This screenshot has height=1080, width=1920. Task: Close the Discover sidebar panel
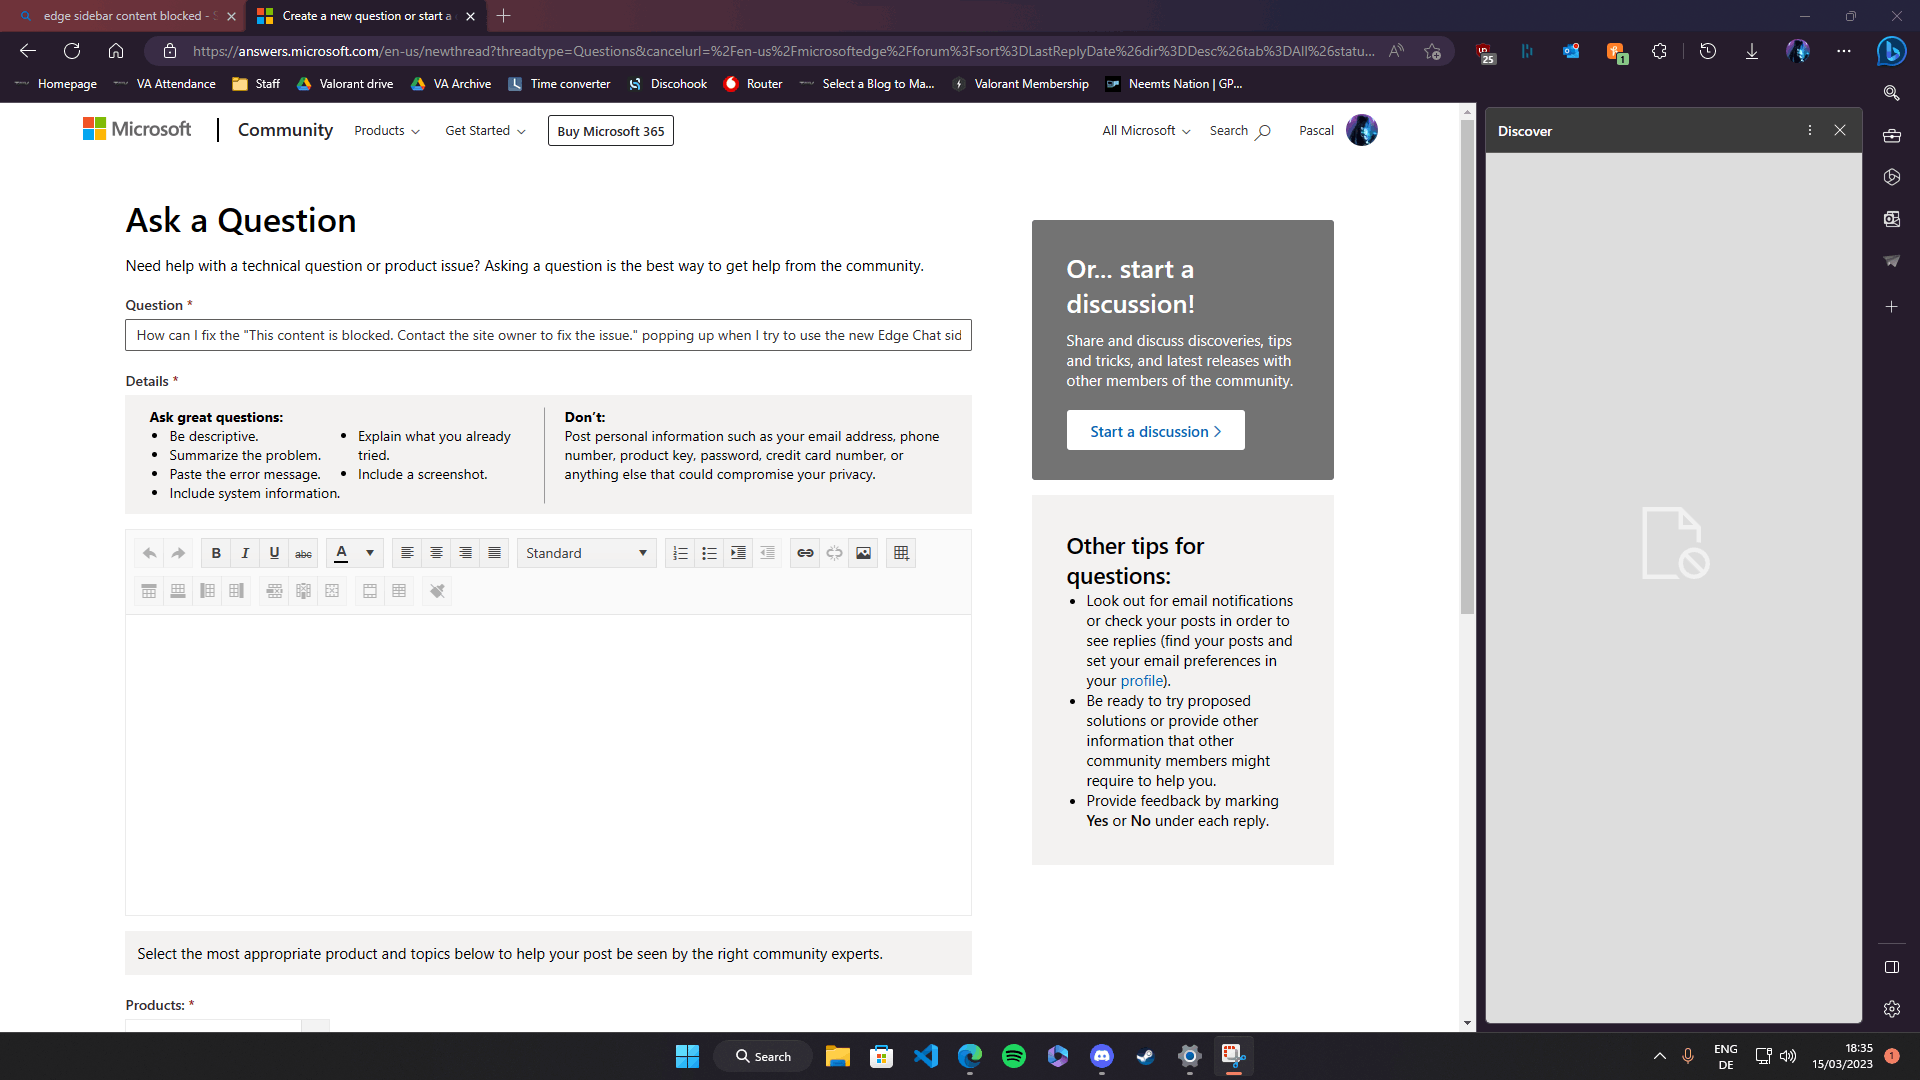pyautogui.click(x=1840, y=130)
